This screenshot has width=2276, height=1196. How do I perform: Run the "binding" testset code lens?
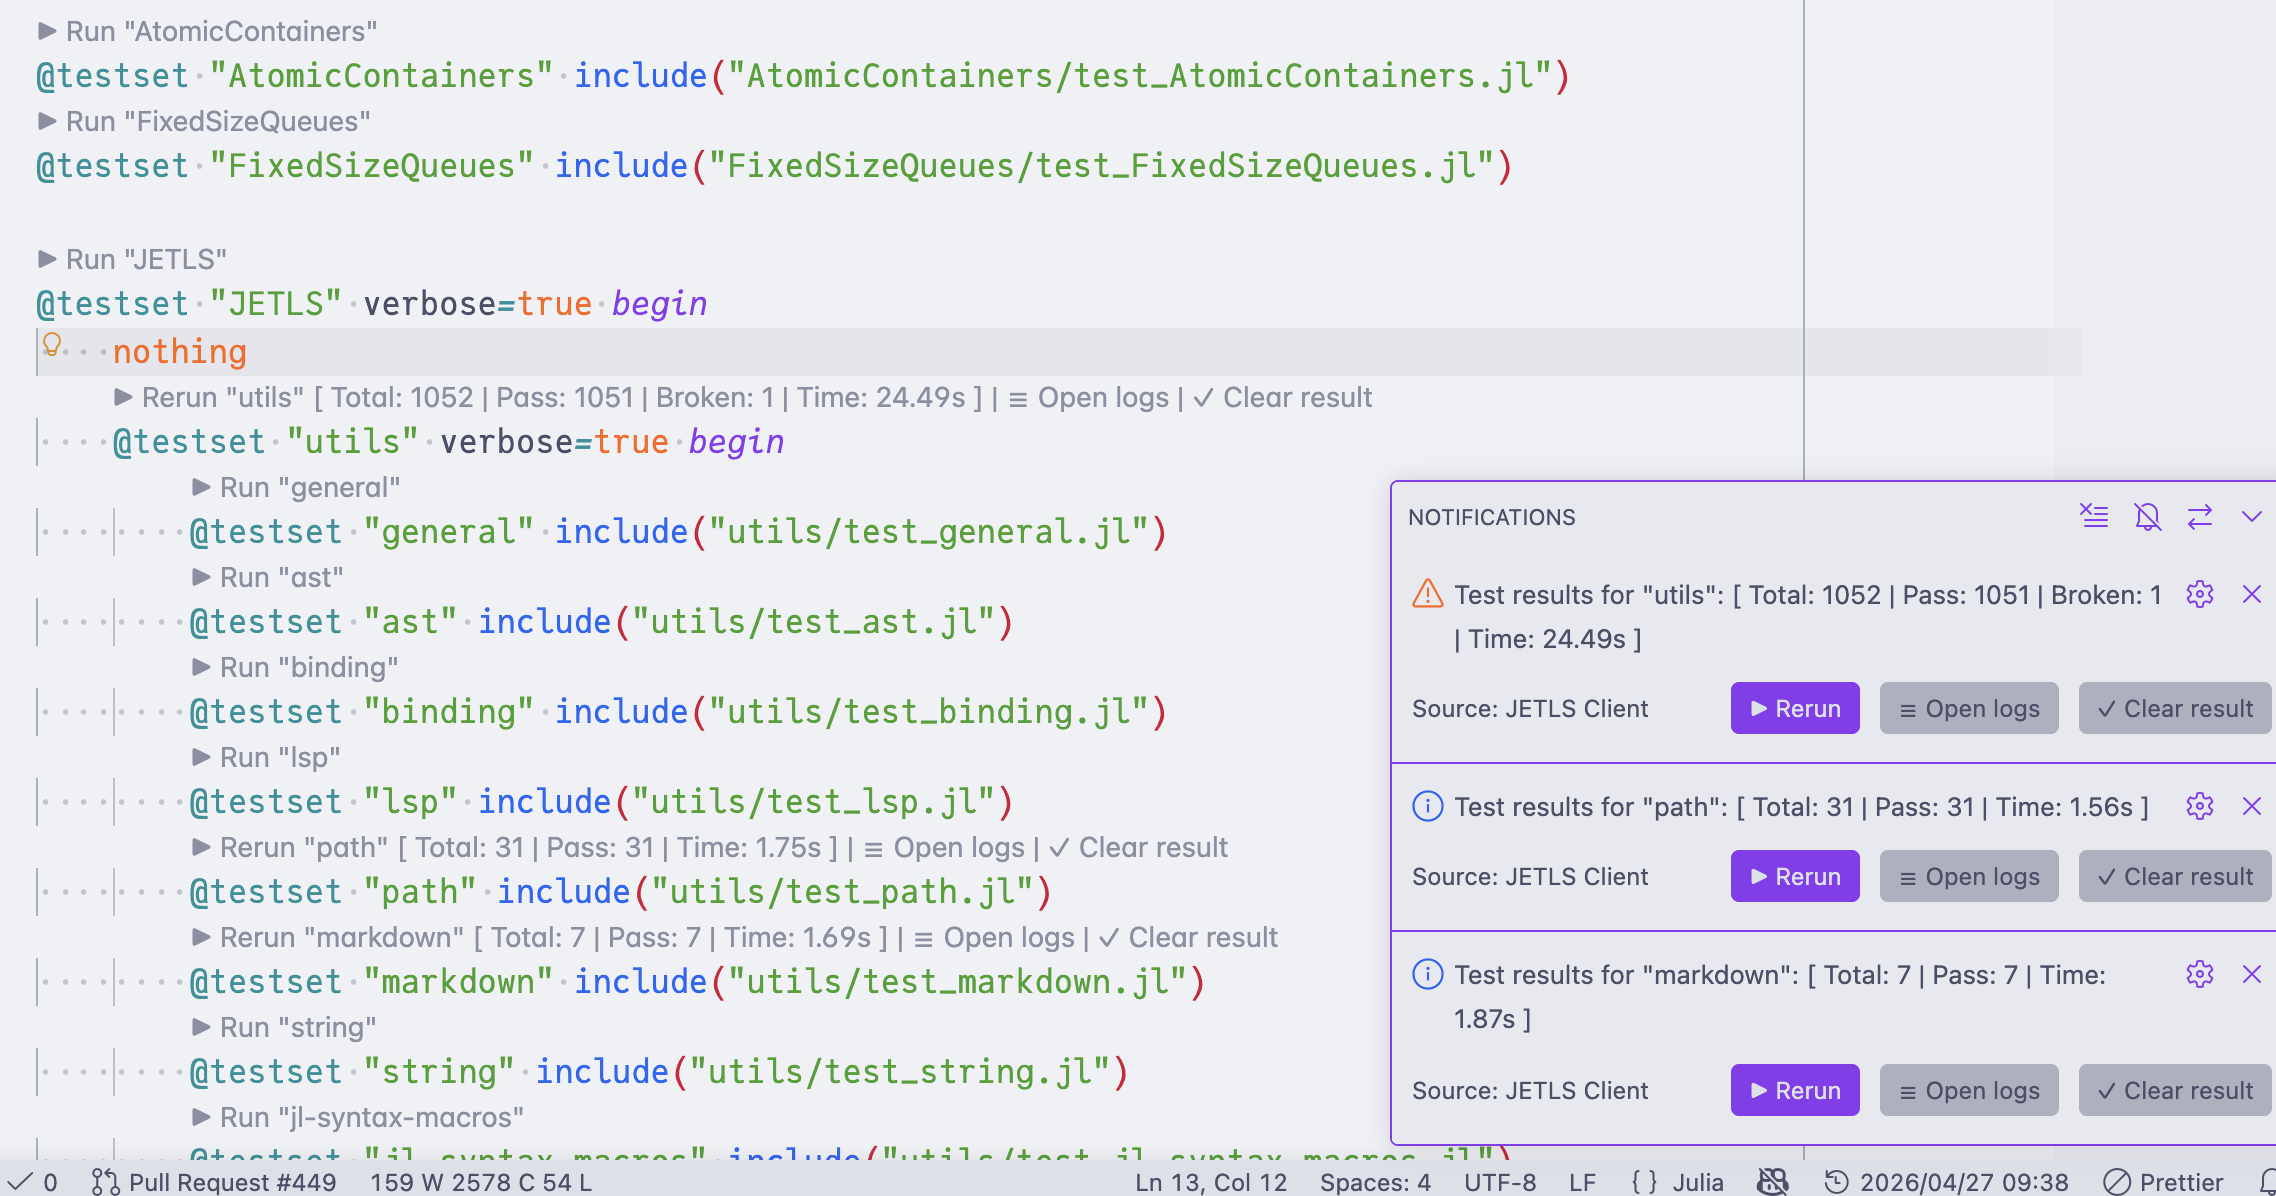point(295,667)
